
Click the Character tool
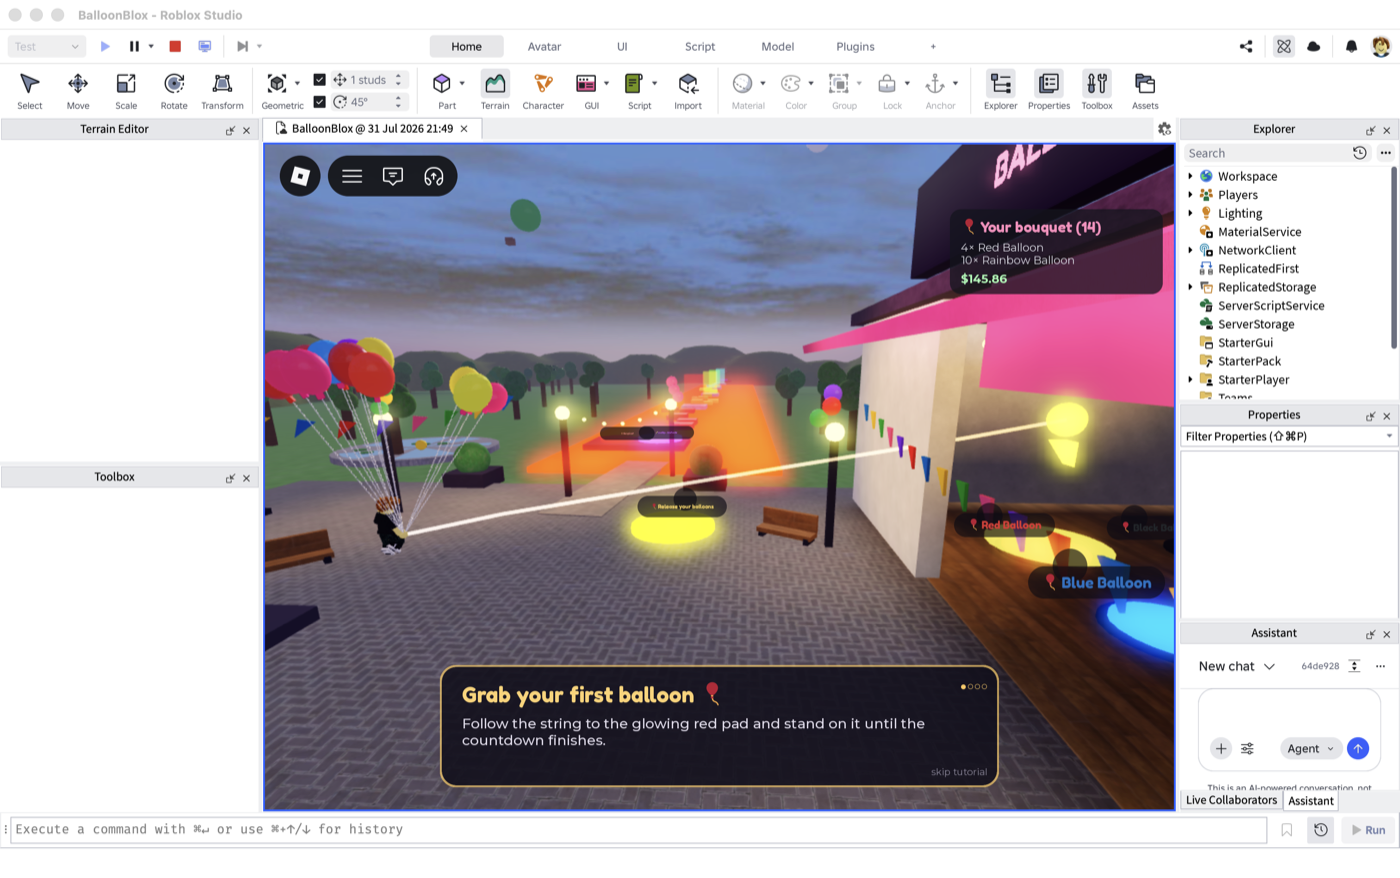[543, 90]
